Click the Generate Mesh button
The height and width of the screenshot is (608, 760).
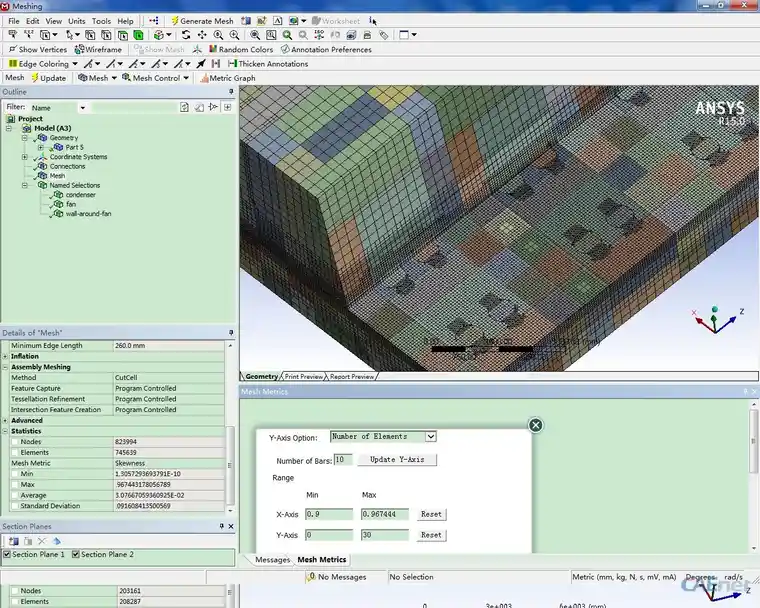coord(202,21)
